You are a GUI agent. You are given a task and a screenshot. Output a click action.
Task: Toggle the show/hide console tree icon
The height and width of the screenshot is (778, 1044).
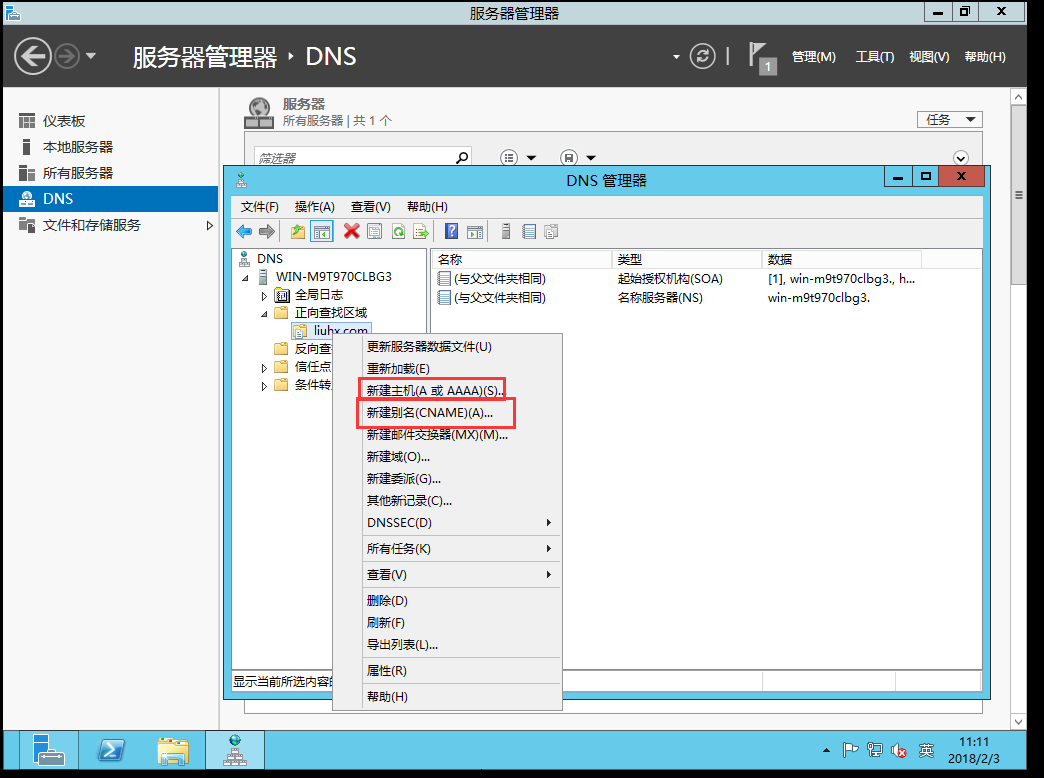click(322, 232)
